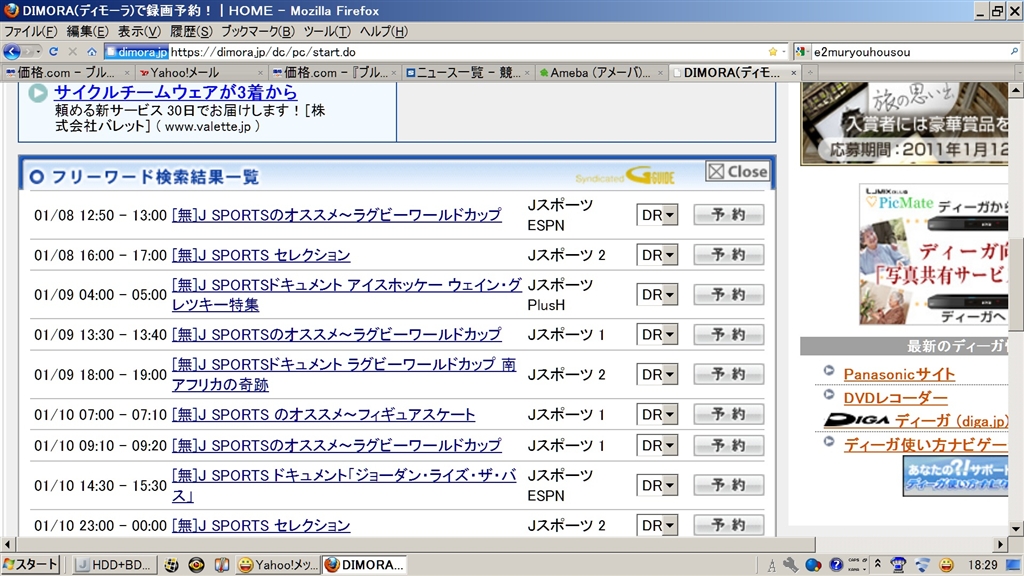Go to the home page icon
The width and height of the screenshot is (1024, 576).
click(91, 52)
